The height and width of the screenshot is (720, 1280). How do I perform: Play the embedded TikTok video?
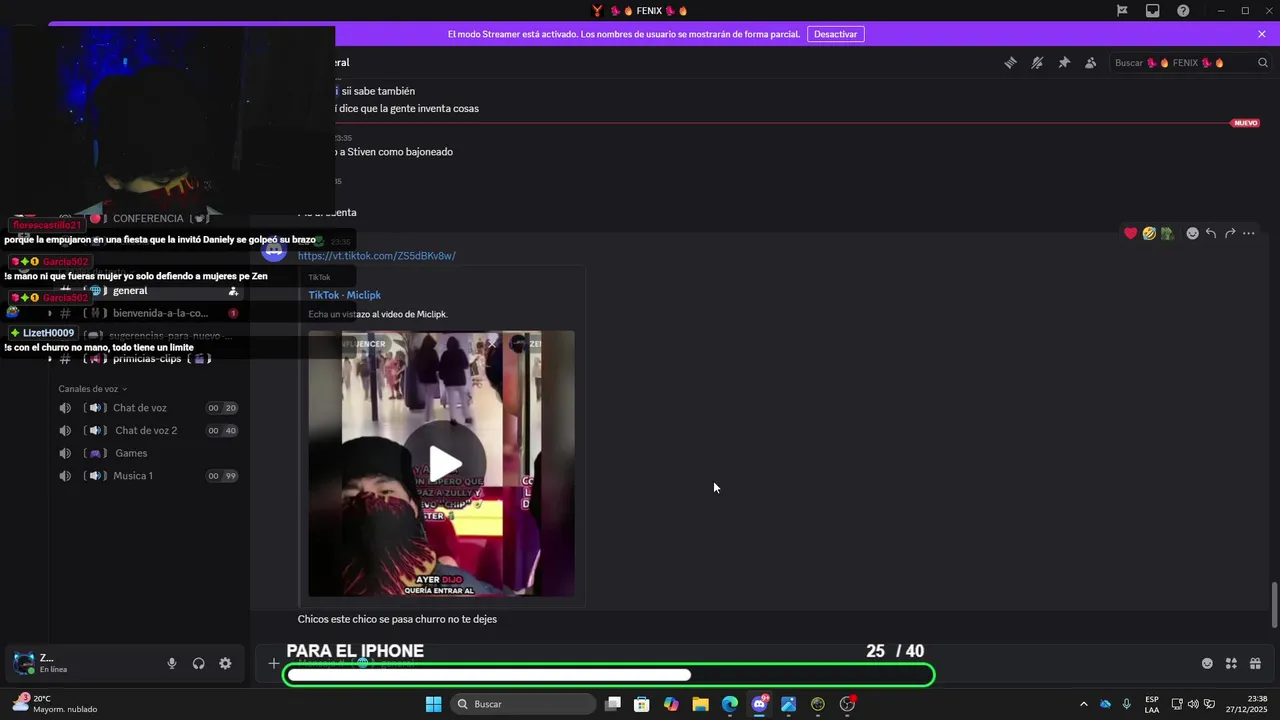pos(445,463)
